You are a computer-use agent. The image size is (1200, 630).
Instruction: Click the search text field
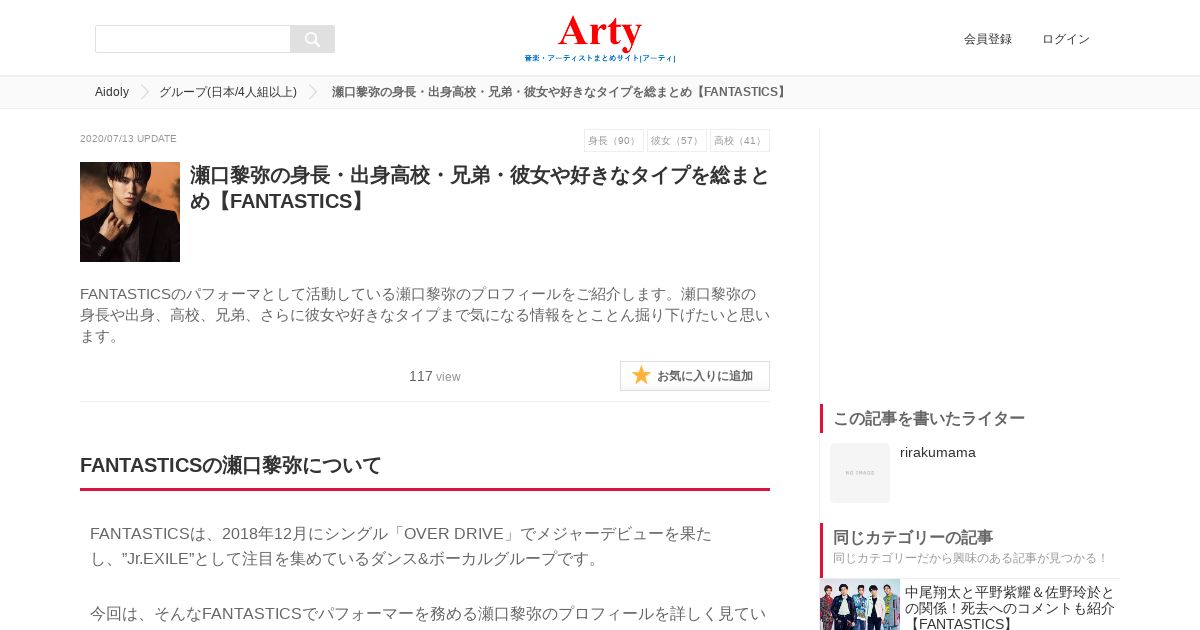coord(193,39)
